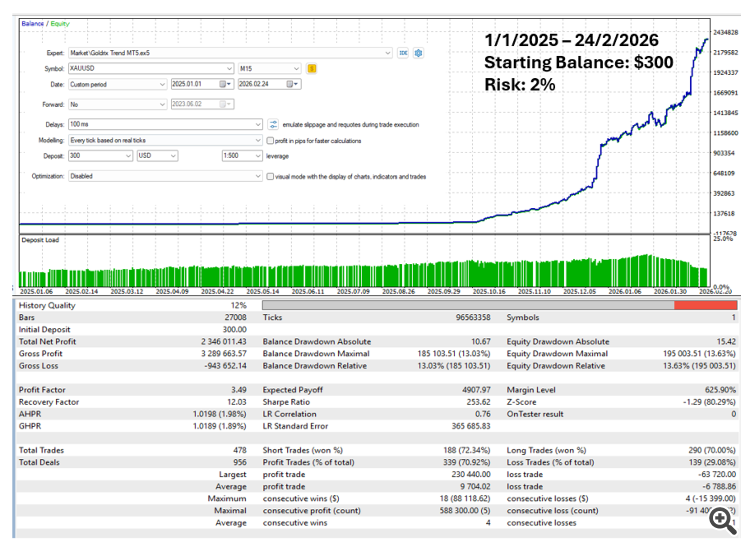
Task: Expand the Custom period date dropdown
Action: coord(163,85)
